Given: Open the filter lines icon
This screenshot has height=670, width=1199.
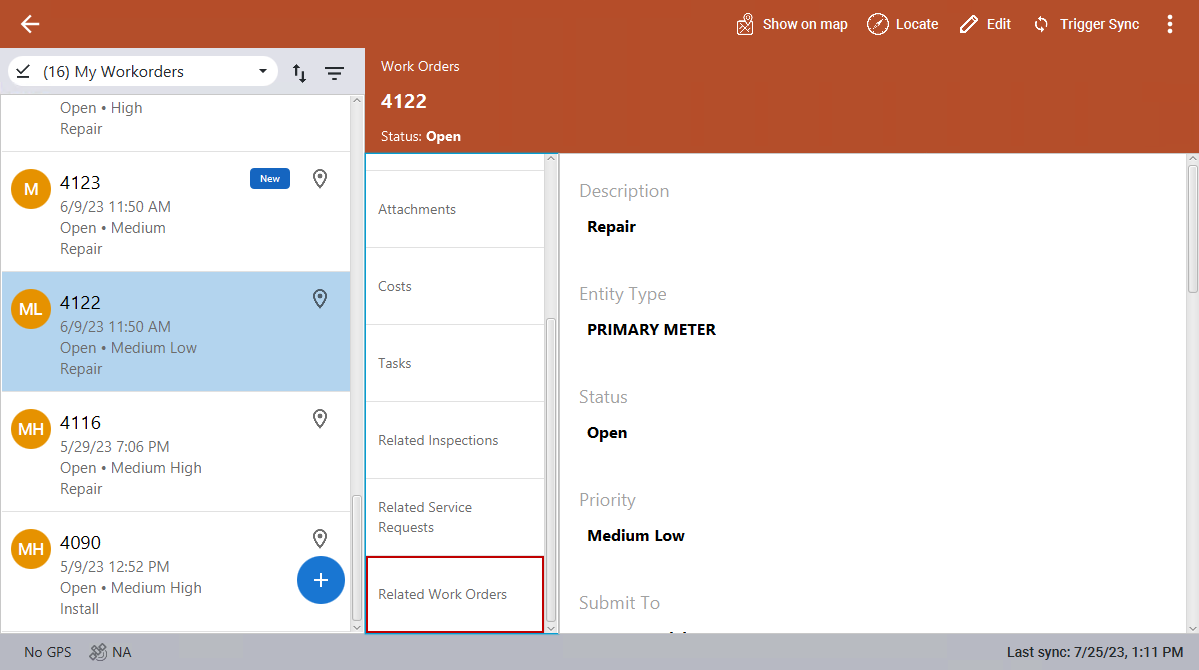Looking at the screenshot, I should click(334, 73).
